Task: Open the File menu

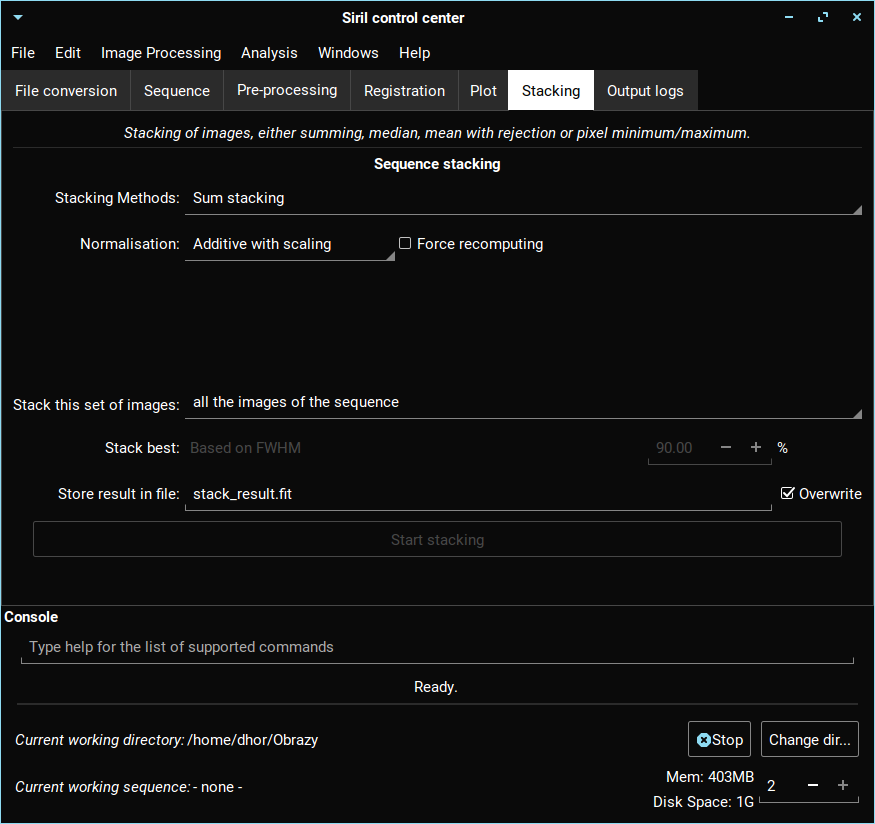Action: [x=23, y=53]
